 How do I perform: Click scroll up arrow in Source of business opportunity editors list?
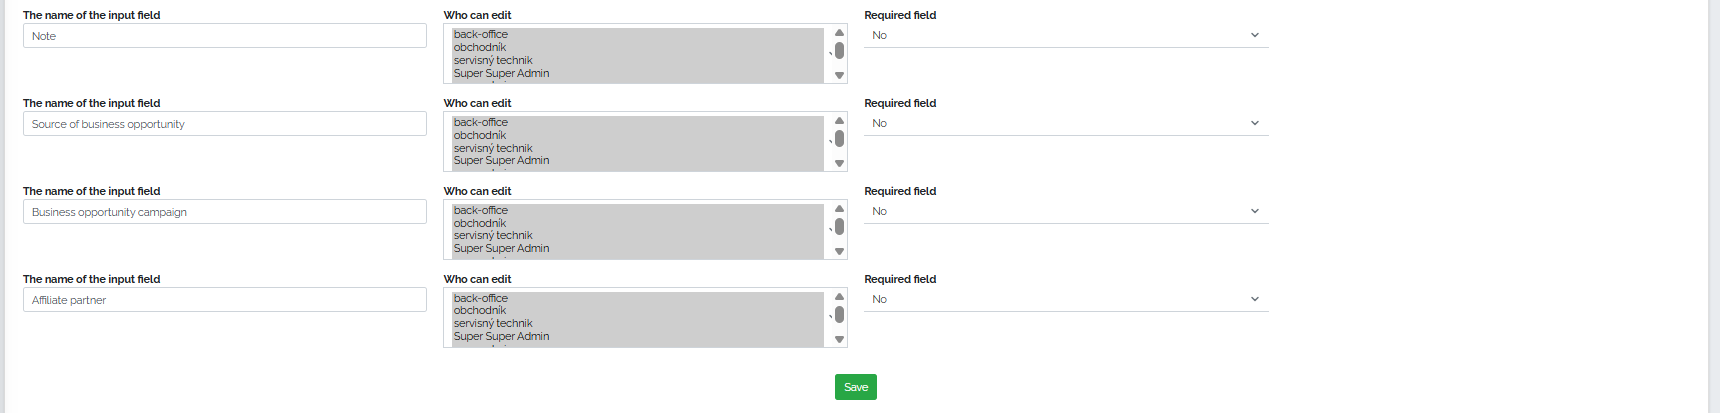tap(839, 121)
